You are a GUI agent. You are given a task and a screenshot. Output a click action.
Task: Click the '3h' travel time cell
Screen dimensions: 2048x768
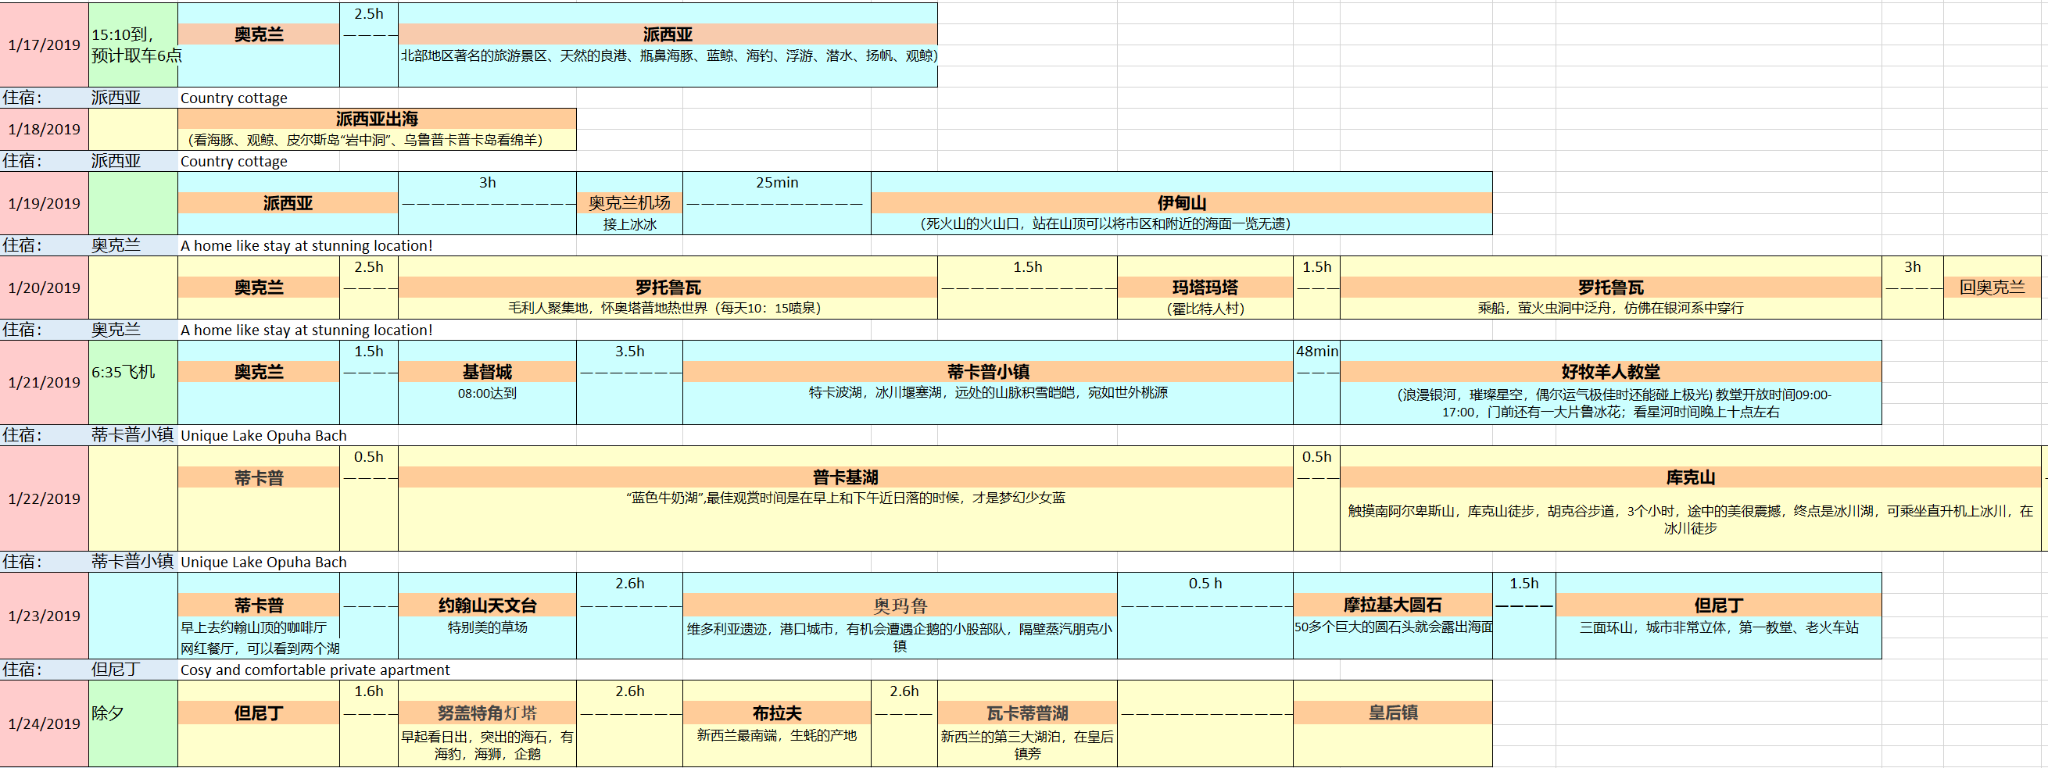coord(487,182)
